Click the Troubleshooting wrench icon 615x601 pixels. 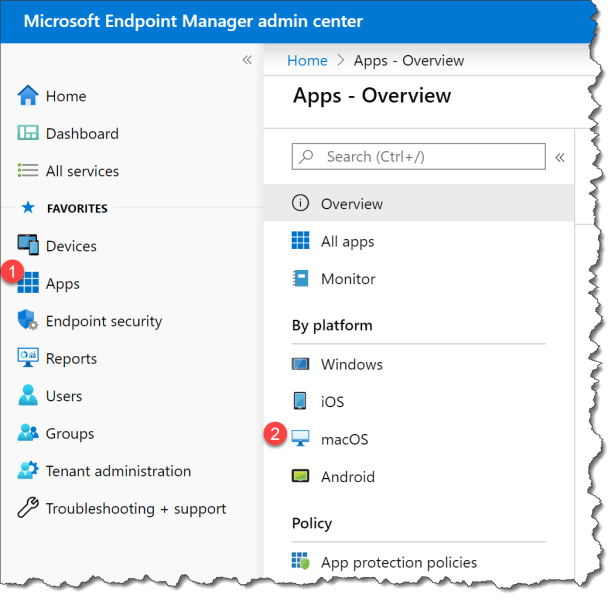pos(28,508)
